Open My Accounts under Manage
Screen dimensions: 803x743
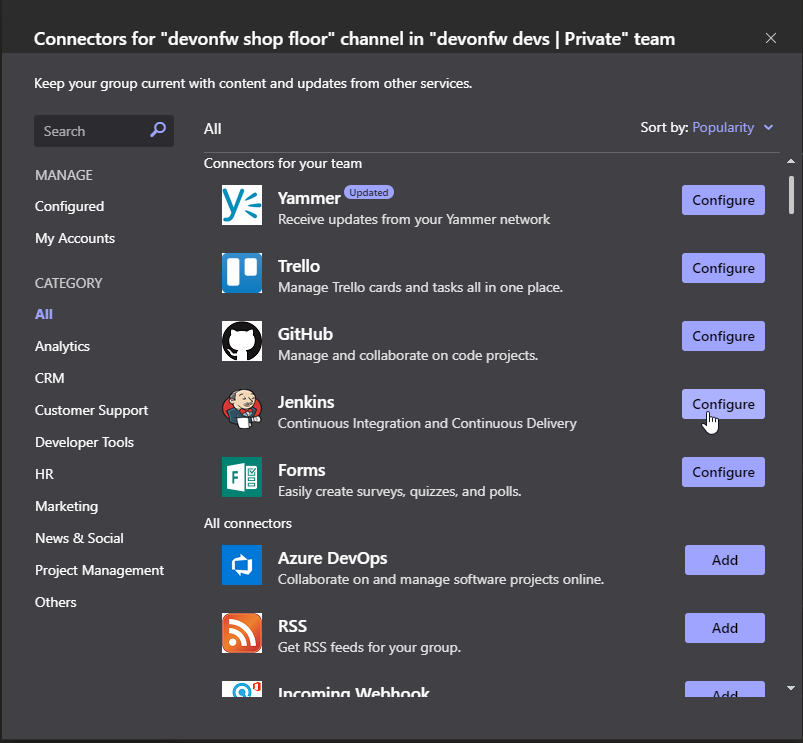click(x=75, y=238)
